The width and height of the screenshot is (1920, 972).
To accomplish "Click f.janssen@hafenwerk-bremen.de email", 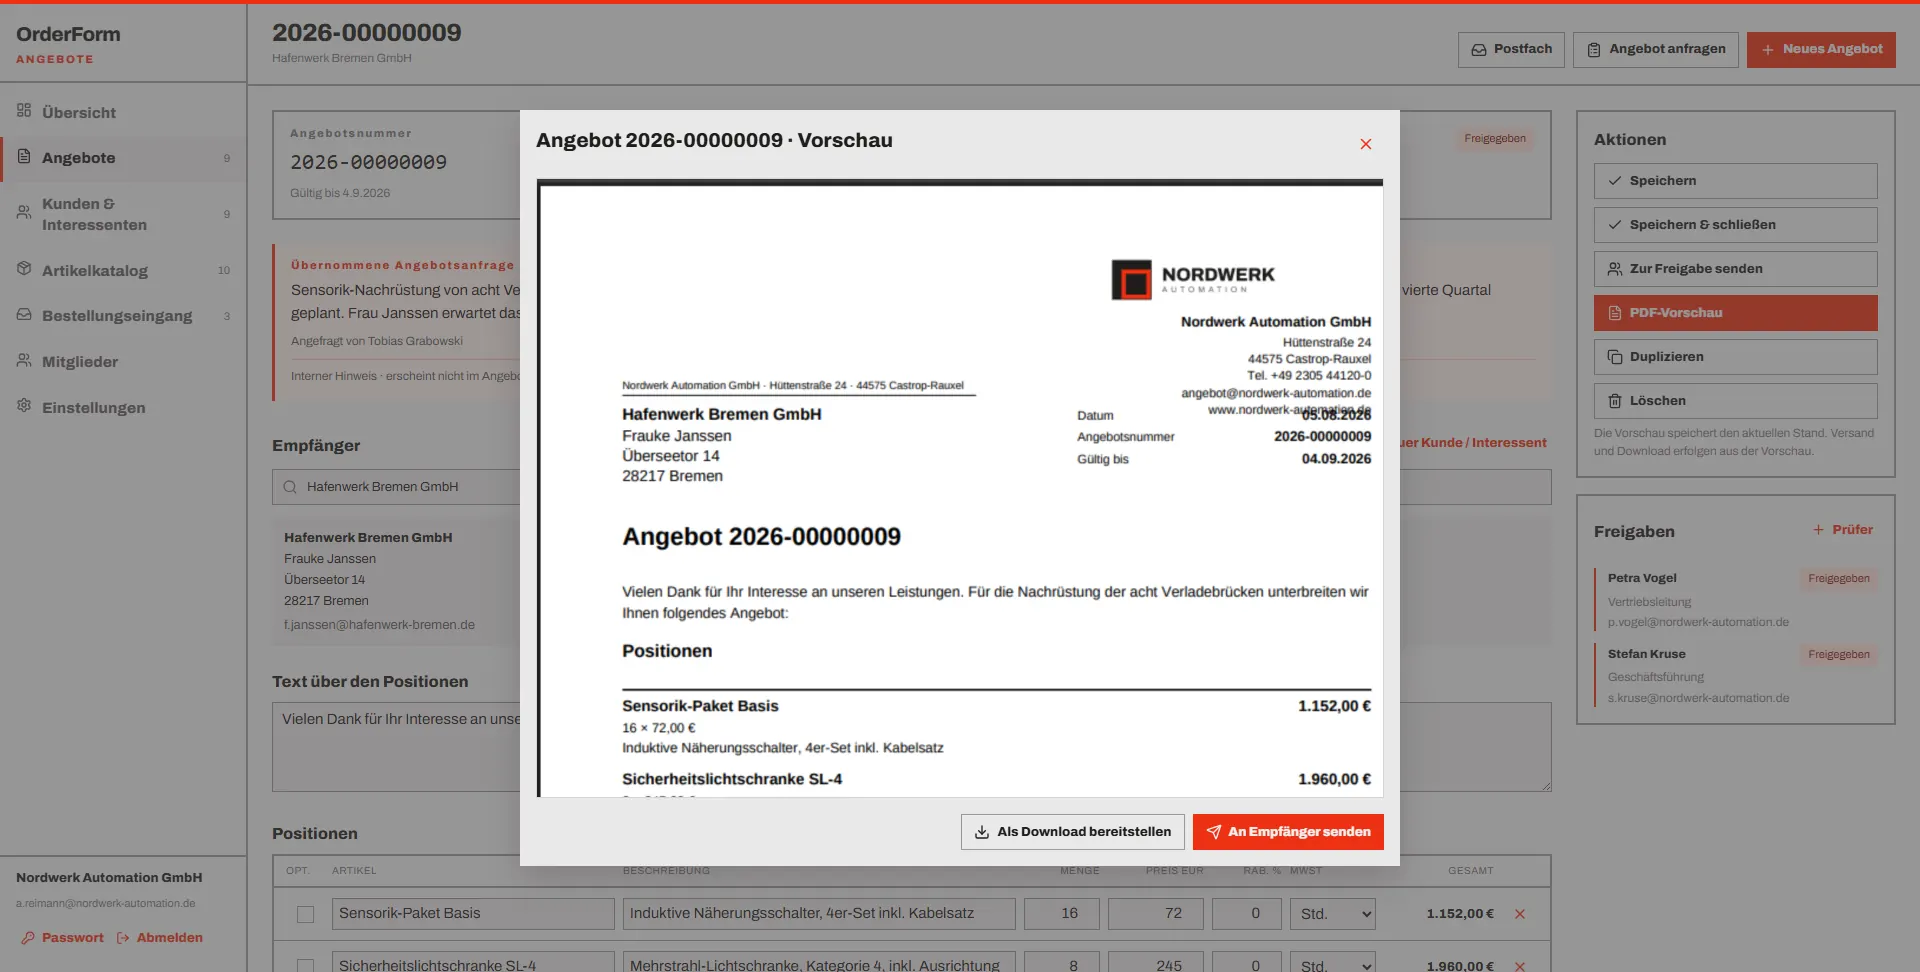I will coord(379,625).
